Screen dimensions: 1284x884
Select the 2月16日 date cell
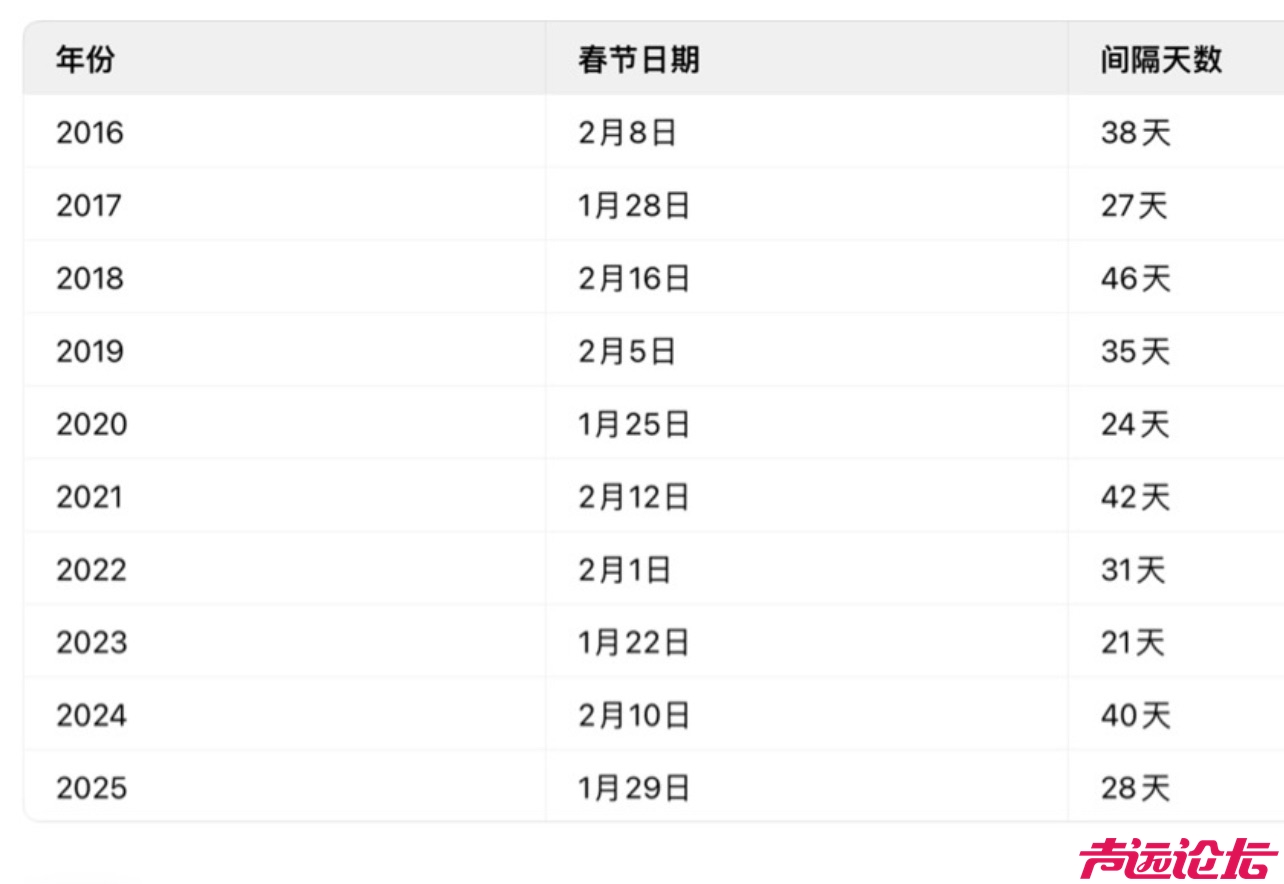pos(634,279)
